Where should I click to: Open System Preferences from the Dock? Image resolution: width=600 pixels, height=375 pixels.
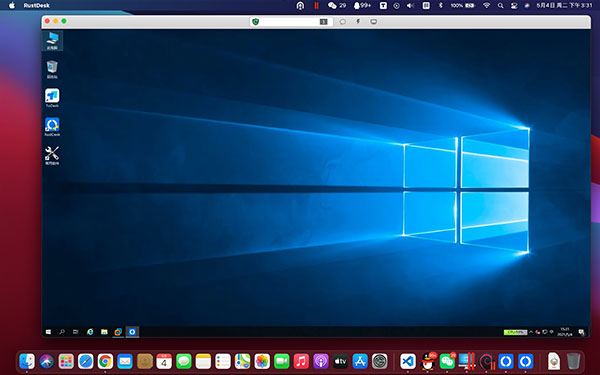tap(380, 361)
